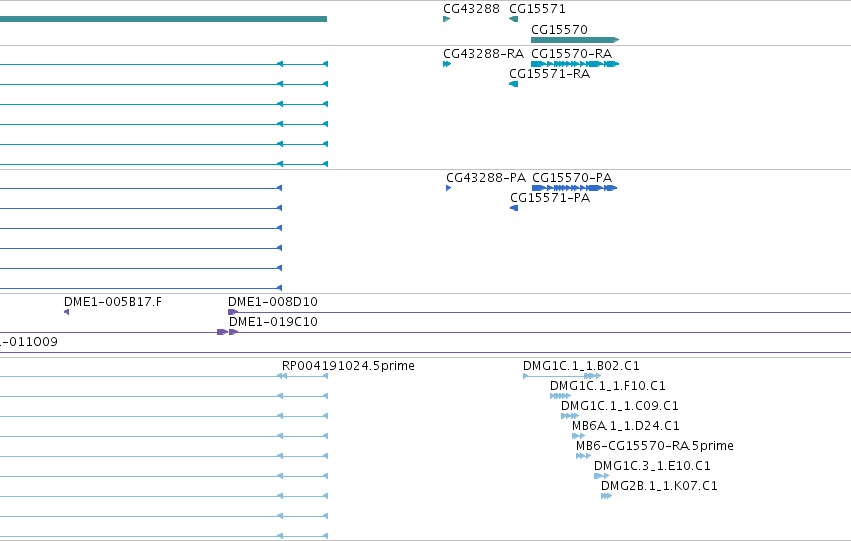Click the CG15570-RA transcript label

coord(571,54)
